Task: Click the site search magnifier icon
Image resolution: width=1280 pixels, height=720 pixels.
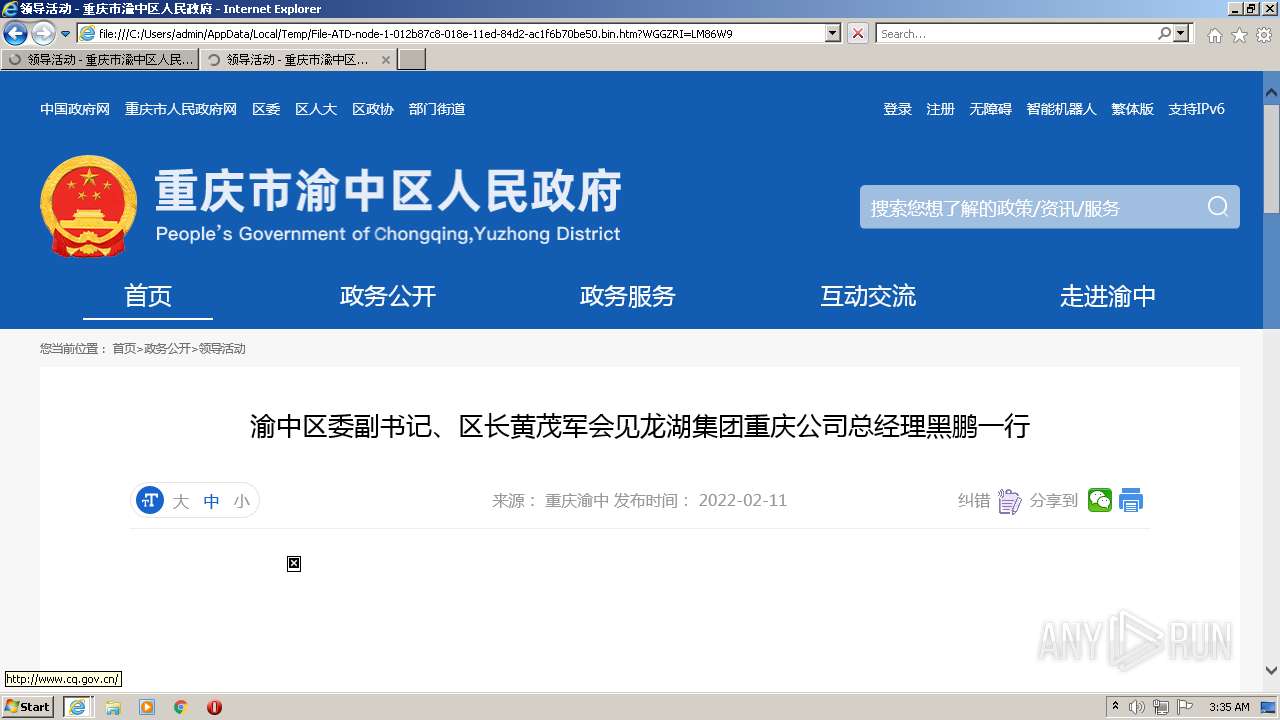Action: (x=1218, y=207)
